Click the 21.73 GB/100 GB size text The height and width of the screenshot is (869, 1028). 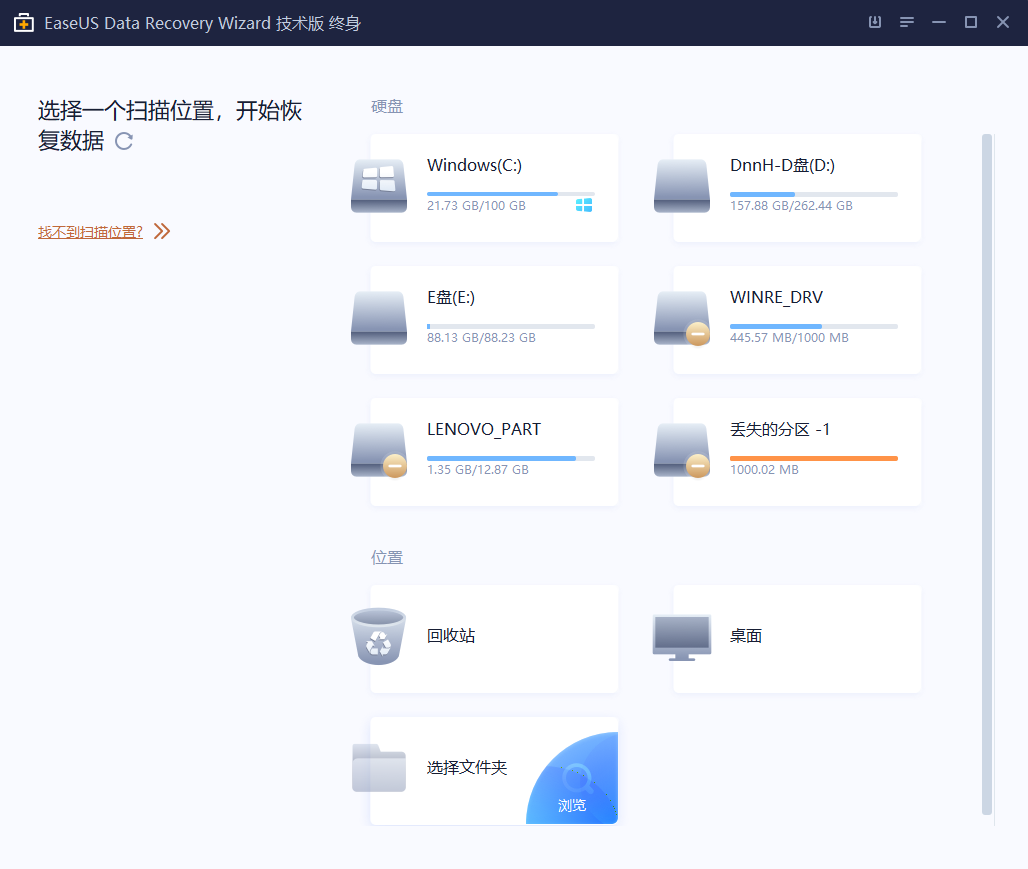pos(477,205)
